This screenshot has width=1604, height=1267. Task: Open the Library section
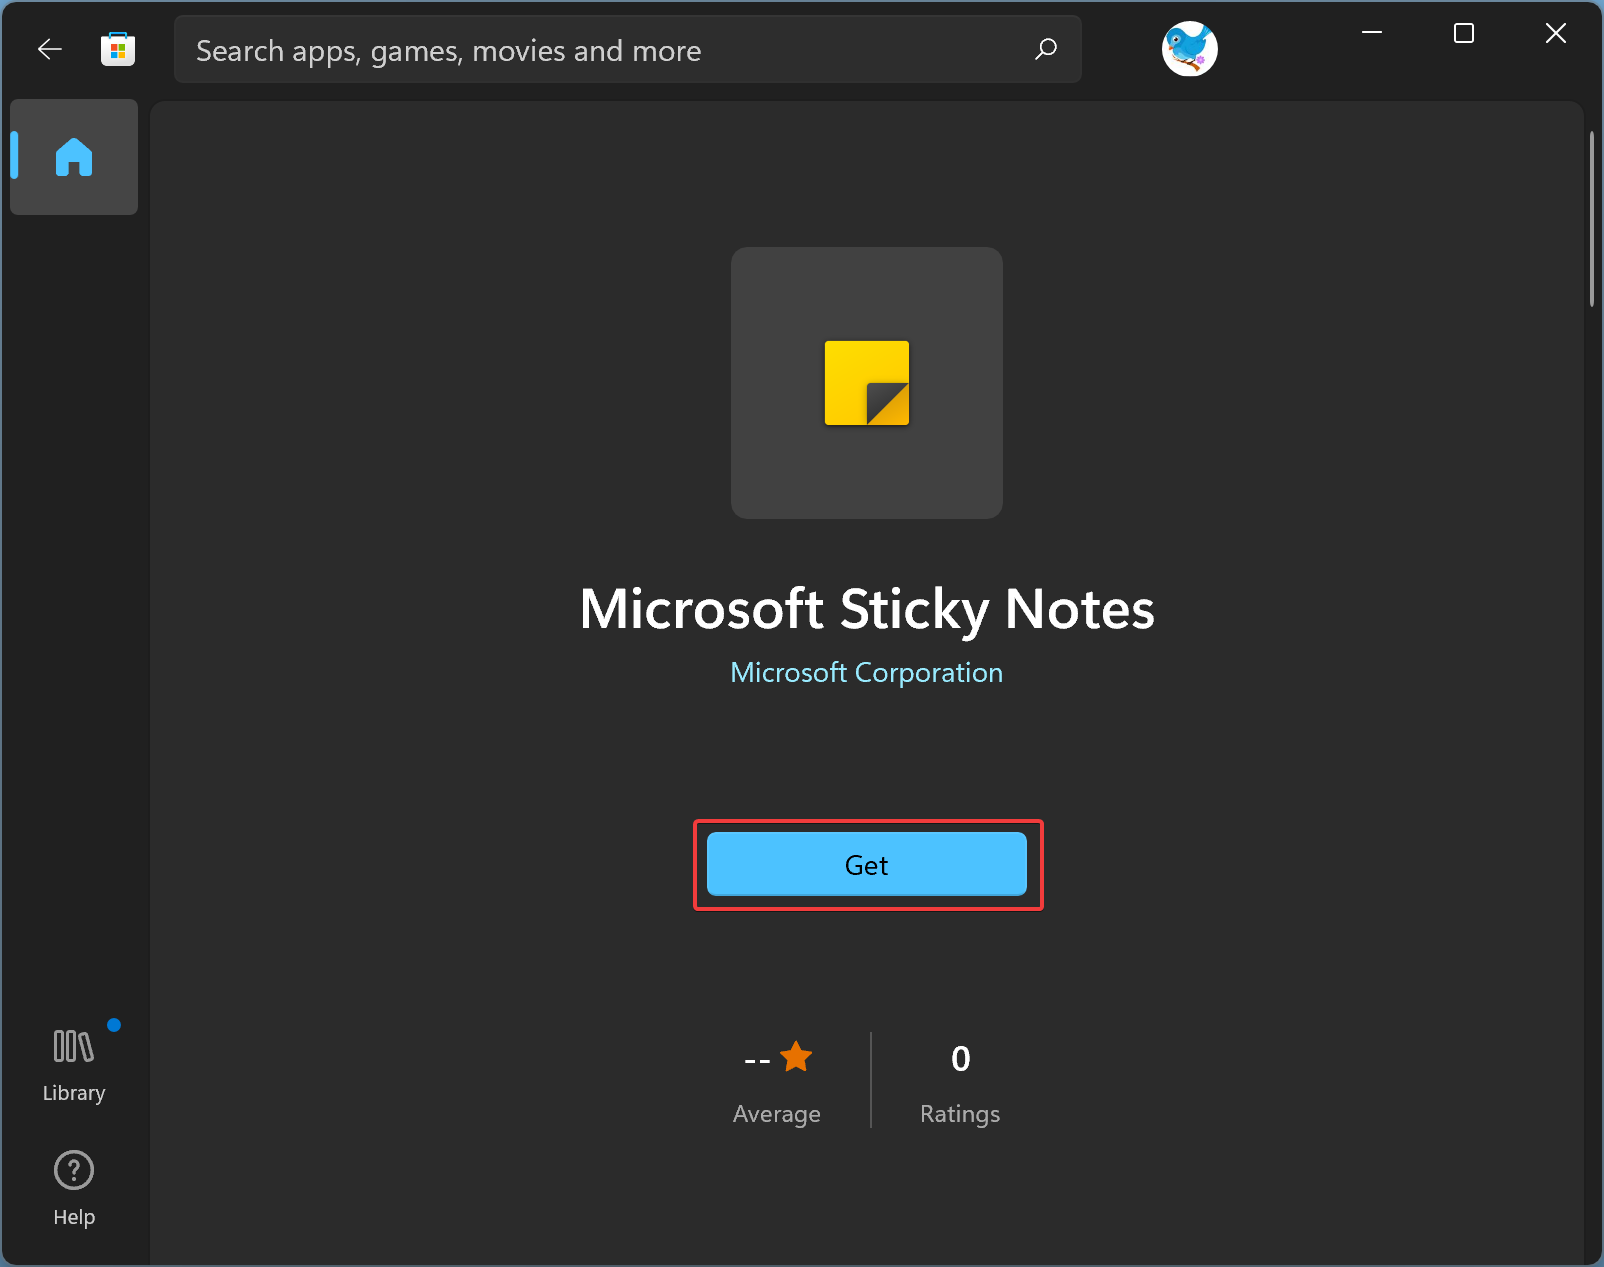[74, 1064]
